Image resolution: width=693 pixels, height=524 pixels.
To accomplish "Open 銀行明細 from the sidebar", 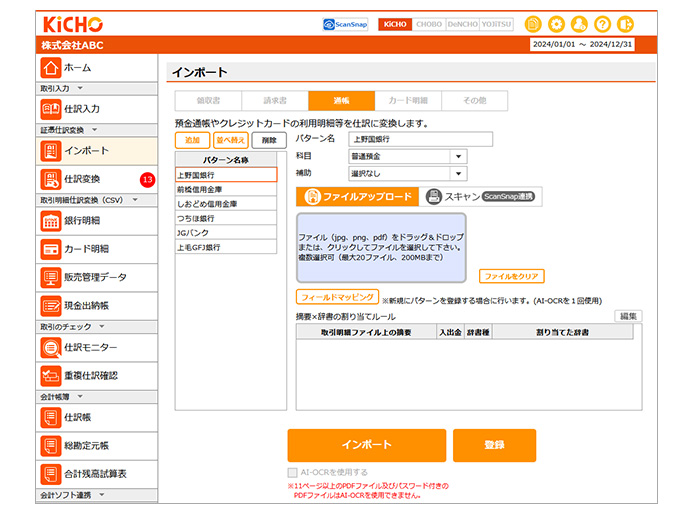I will pyautogui.click(x=80, y=220).
